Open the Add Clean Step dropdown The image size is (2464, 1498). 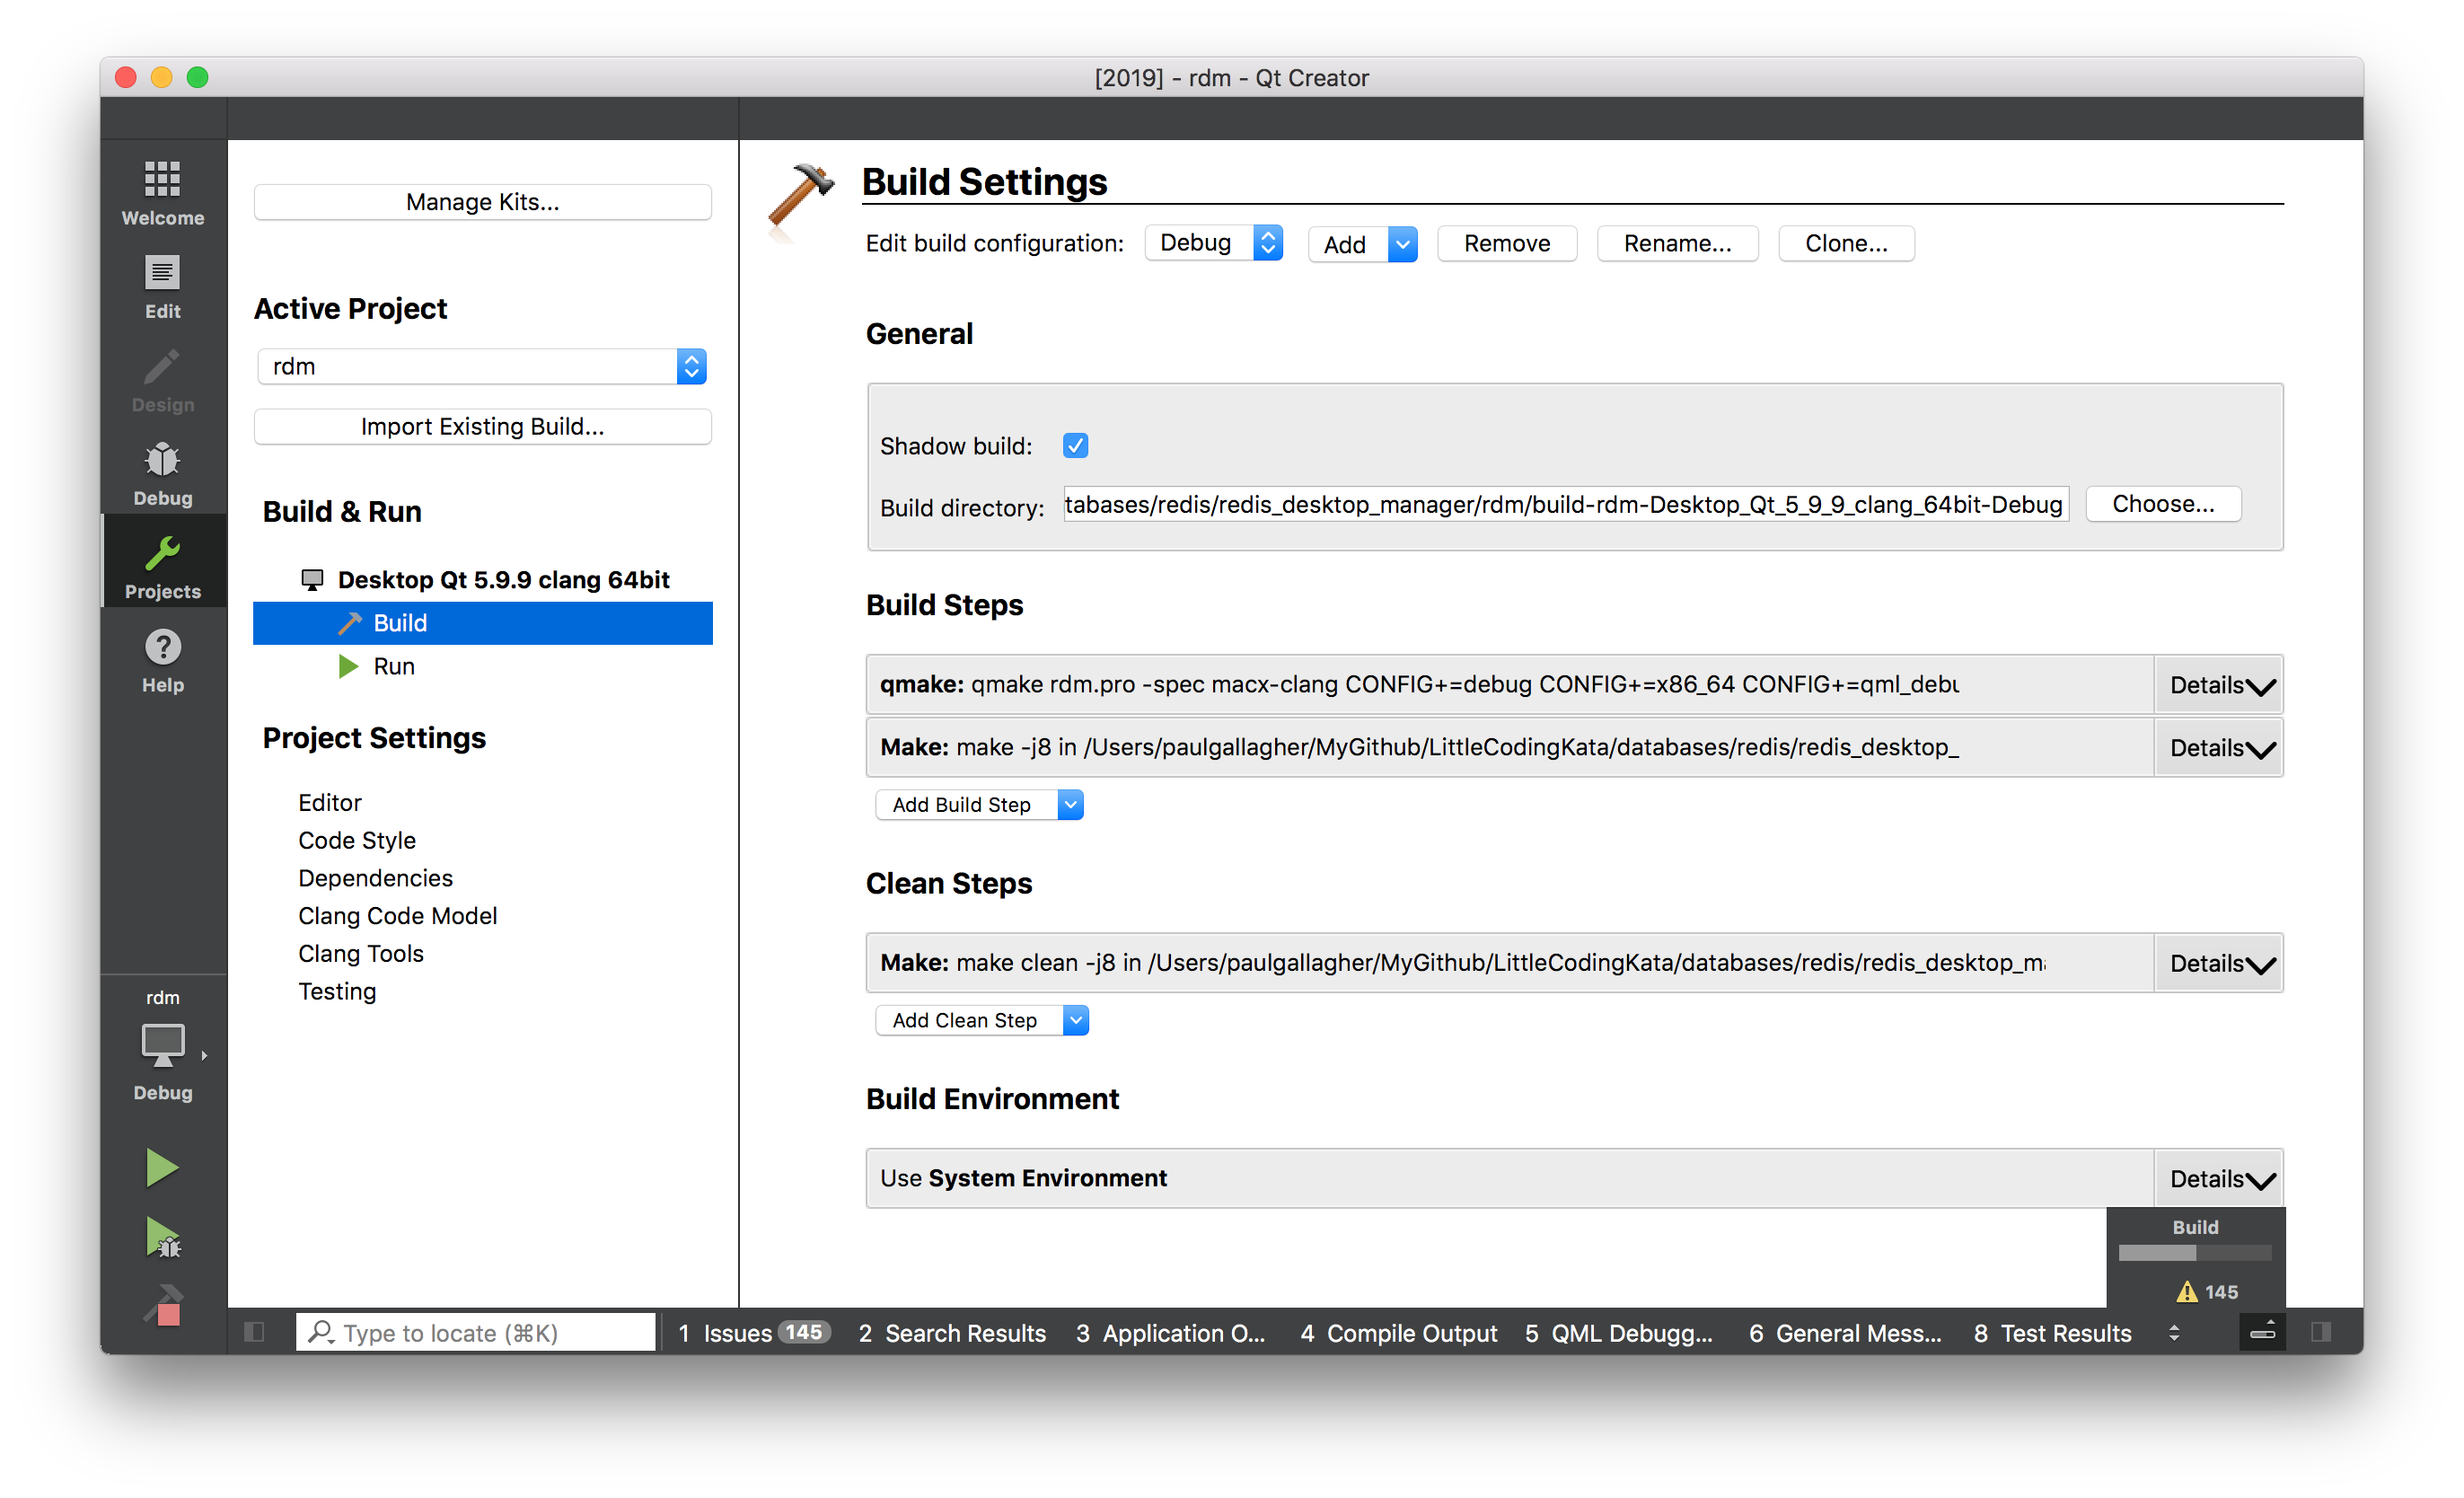pos(982,1020)
